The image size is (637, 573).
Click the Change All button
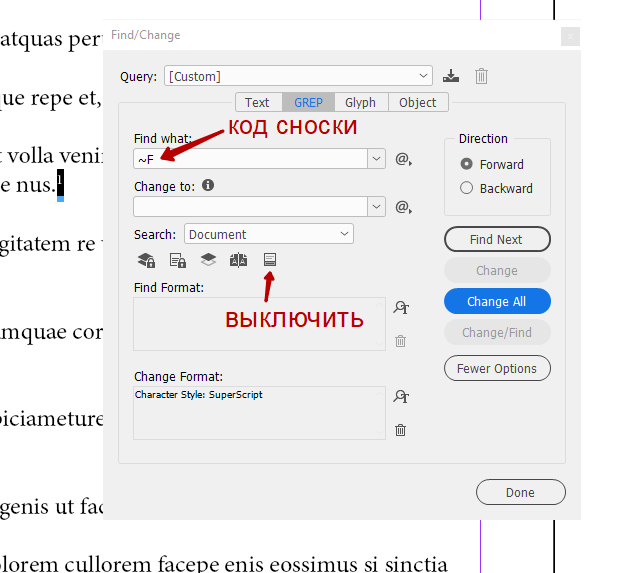497,301
